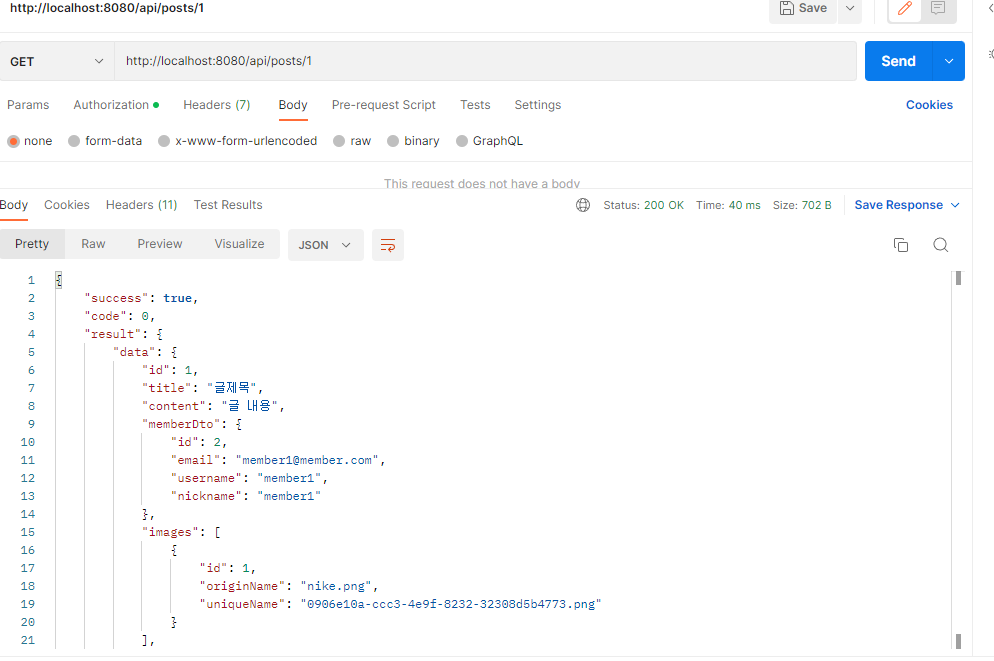Switch to Pretty view
This screenshot has height=661, width=994.
tap(32, 244)
